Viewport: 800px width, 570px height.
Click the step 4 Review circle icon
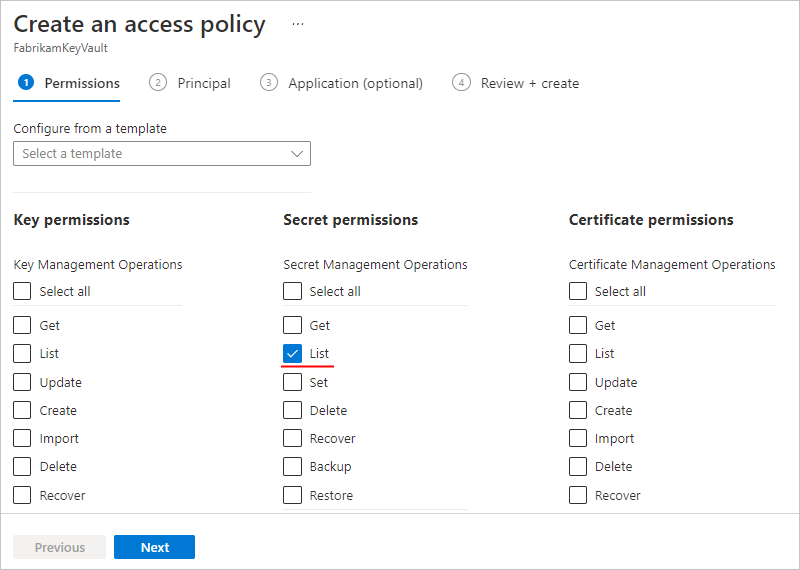click(x=461, y=83)
